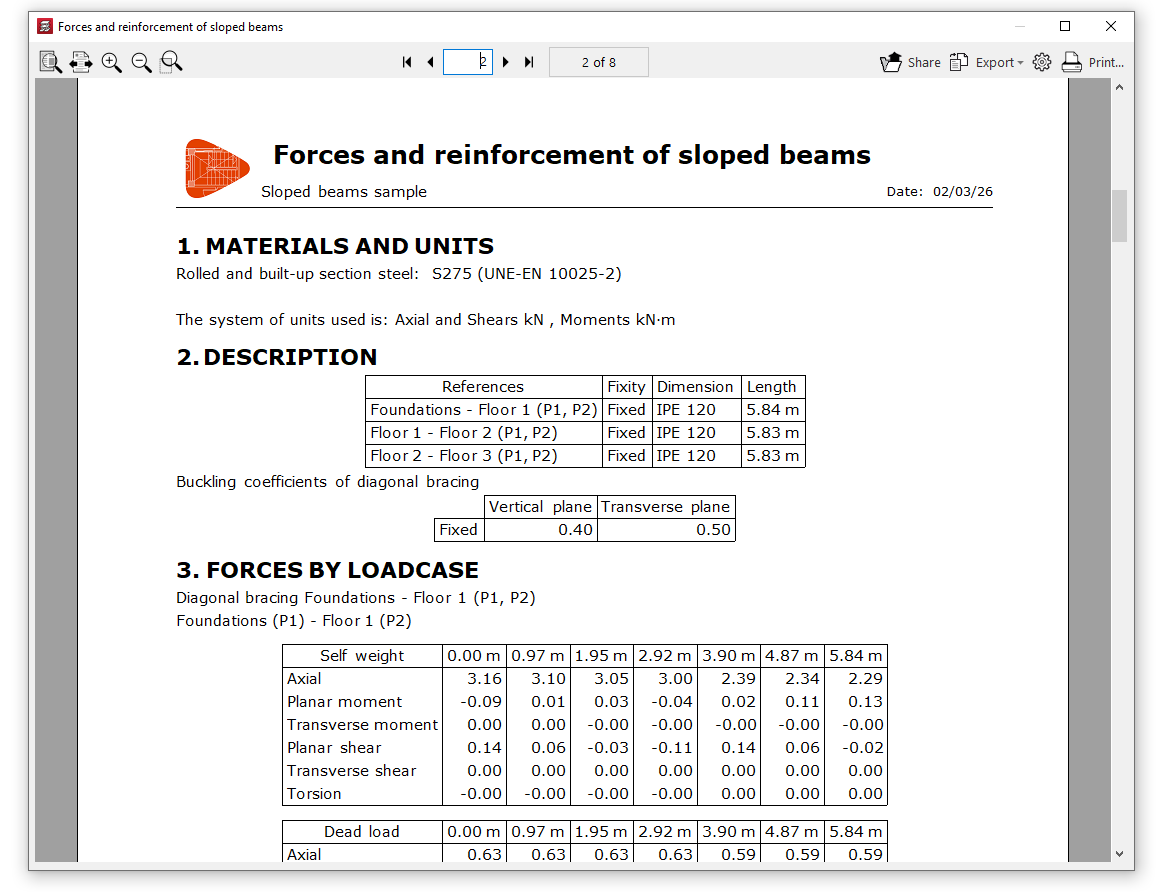The image size is (1170, 892).
Task: Zoom out with the minus magnifier
Action: 141,62
